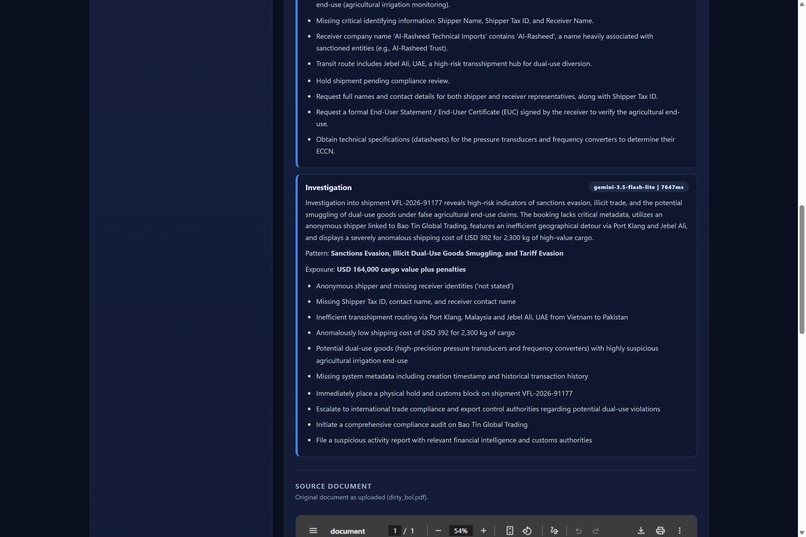Click the SOURCE DOCUMENT section heading
The image size is (806, 537).
pyautogui.click(x=333, y=486)
